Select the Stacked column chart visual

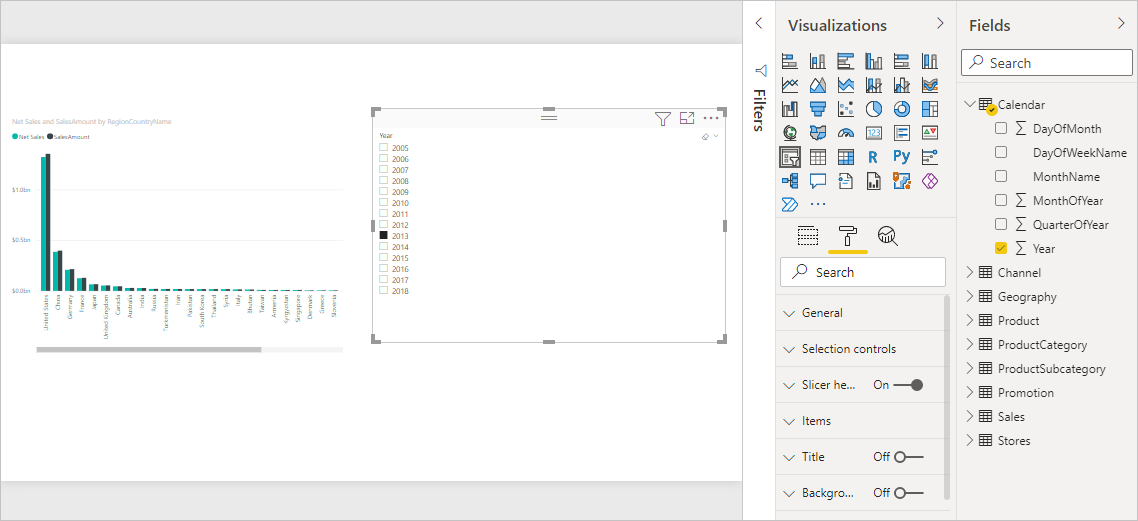[817, 61]
